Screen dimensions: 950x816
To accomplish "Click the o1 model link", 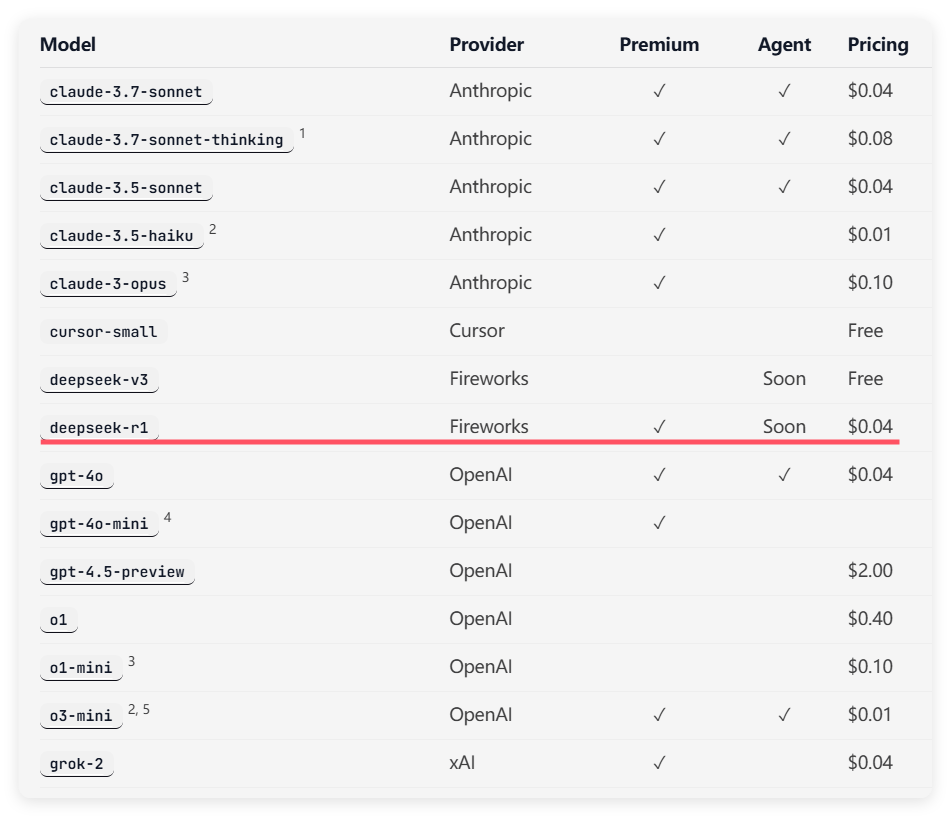I will 59,620.
